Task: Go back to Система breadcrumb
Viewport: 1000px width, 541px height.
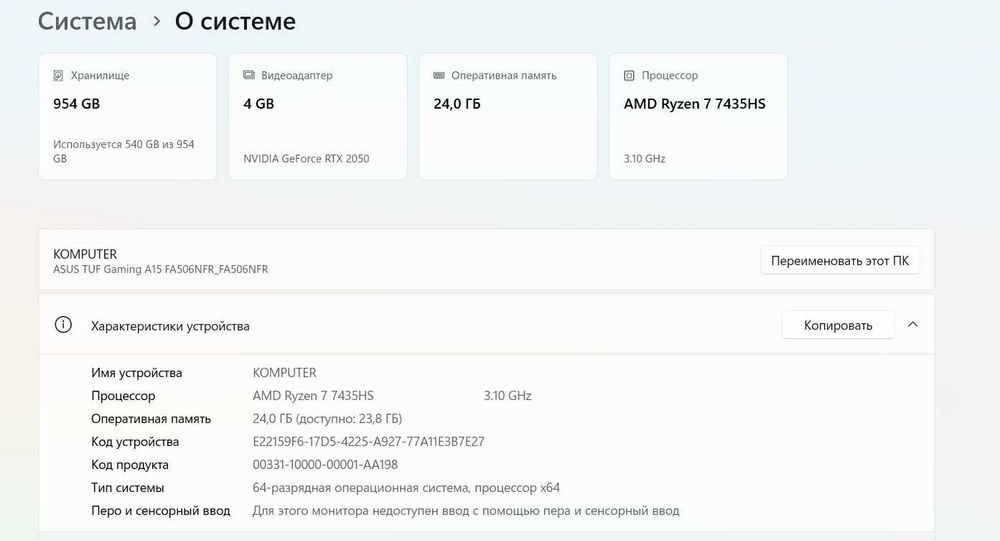Action: (87, 22)
